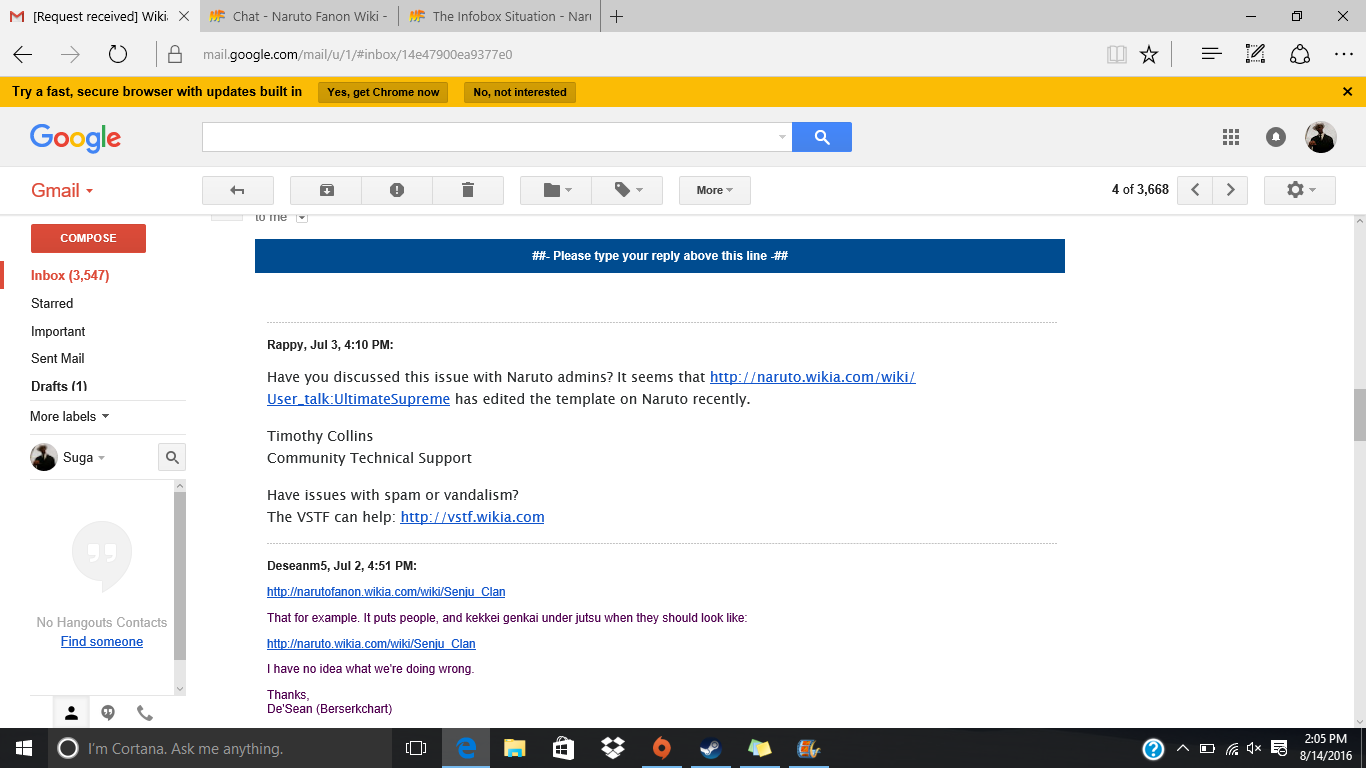The width and height of the screenshot is (1366, 768).
Task: Search Hangouts contacts magnifier icon
Action: (x=172, y=457)
